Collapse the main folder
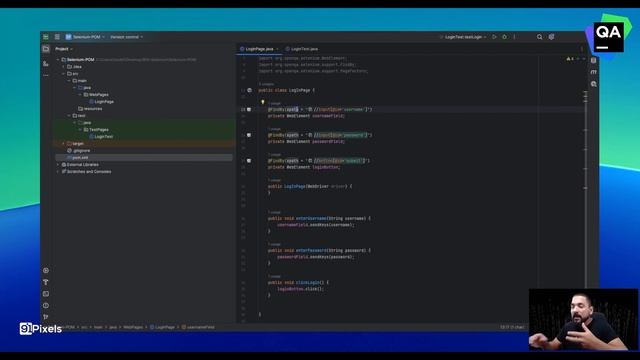 [x=69, y=80]
